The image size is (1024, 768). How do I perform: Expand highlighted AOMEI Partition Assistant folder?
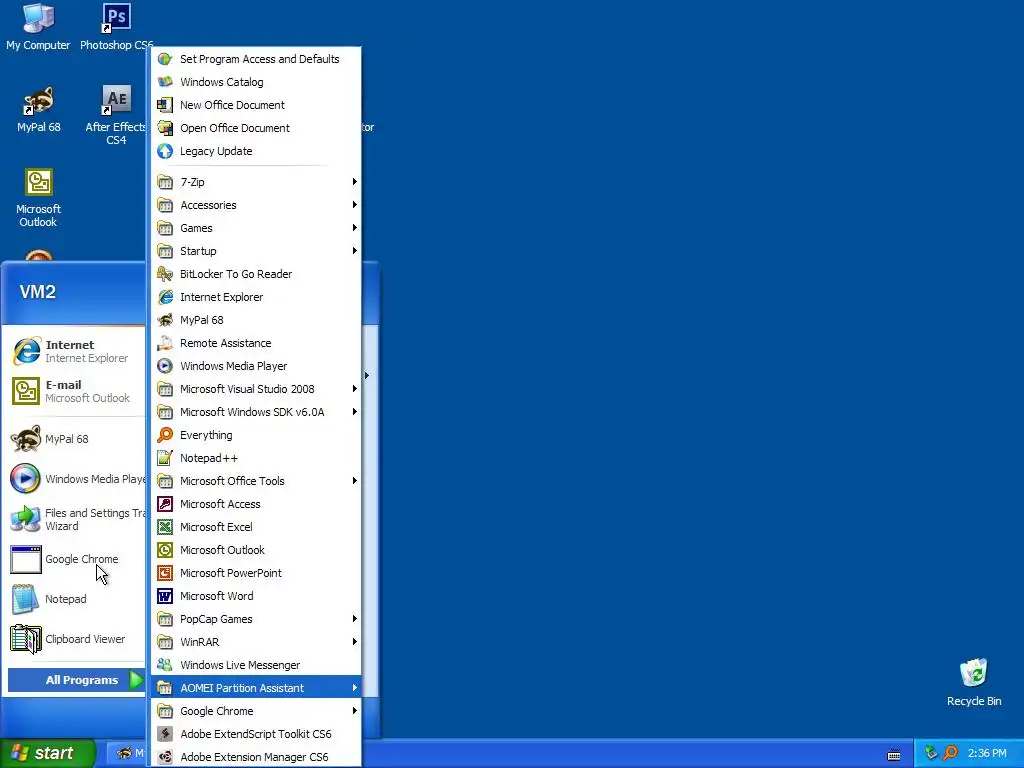tap(256, 688)
